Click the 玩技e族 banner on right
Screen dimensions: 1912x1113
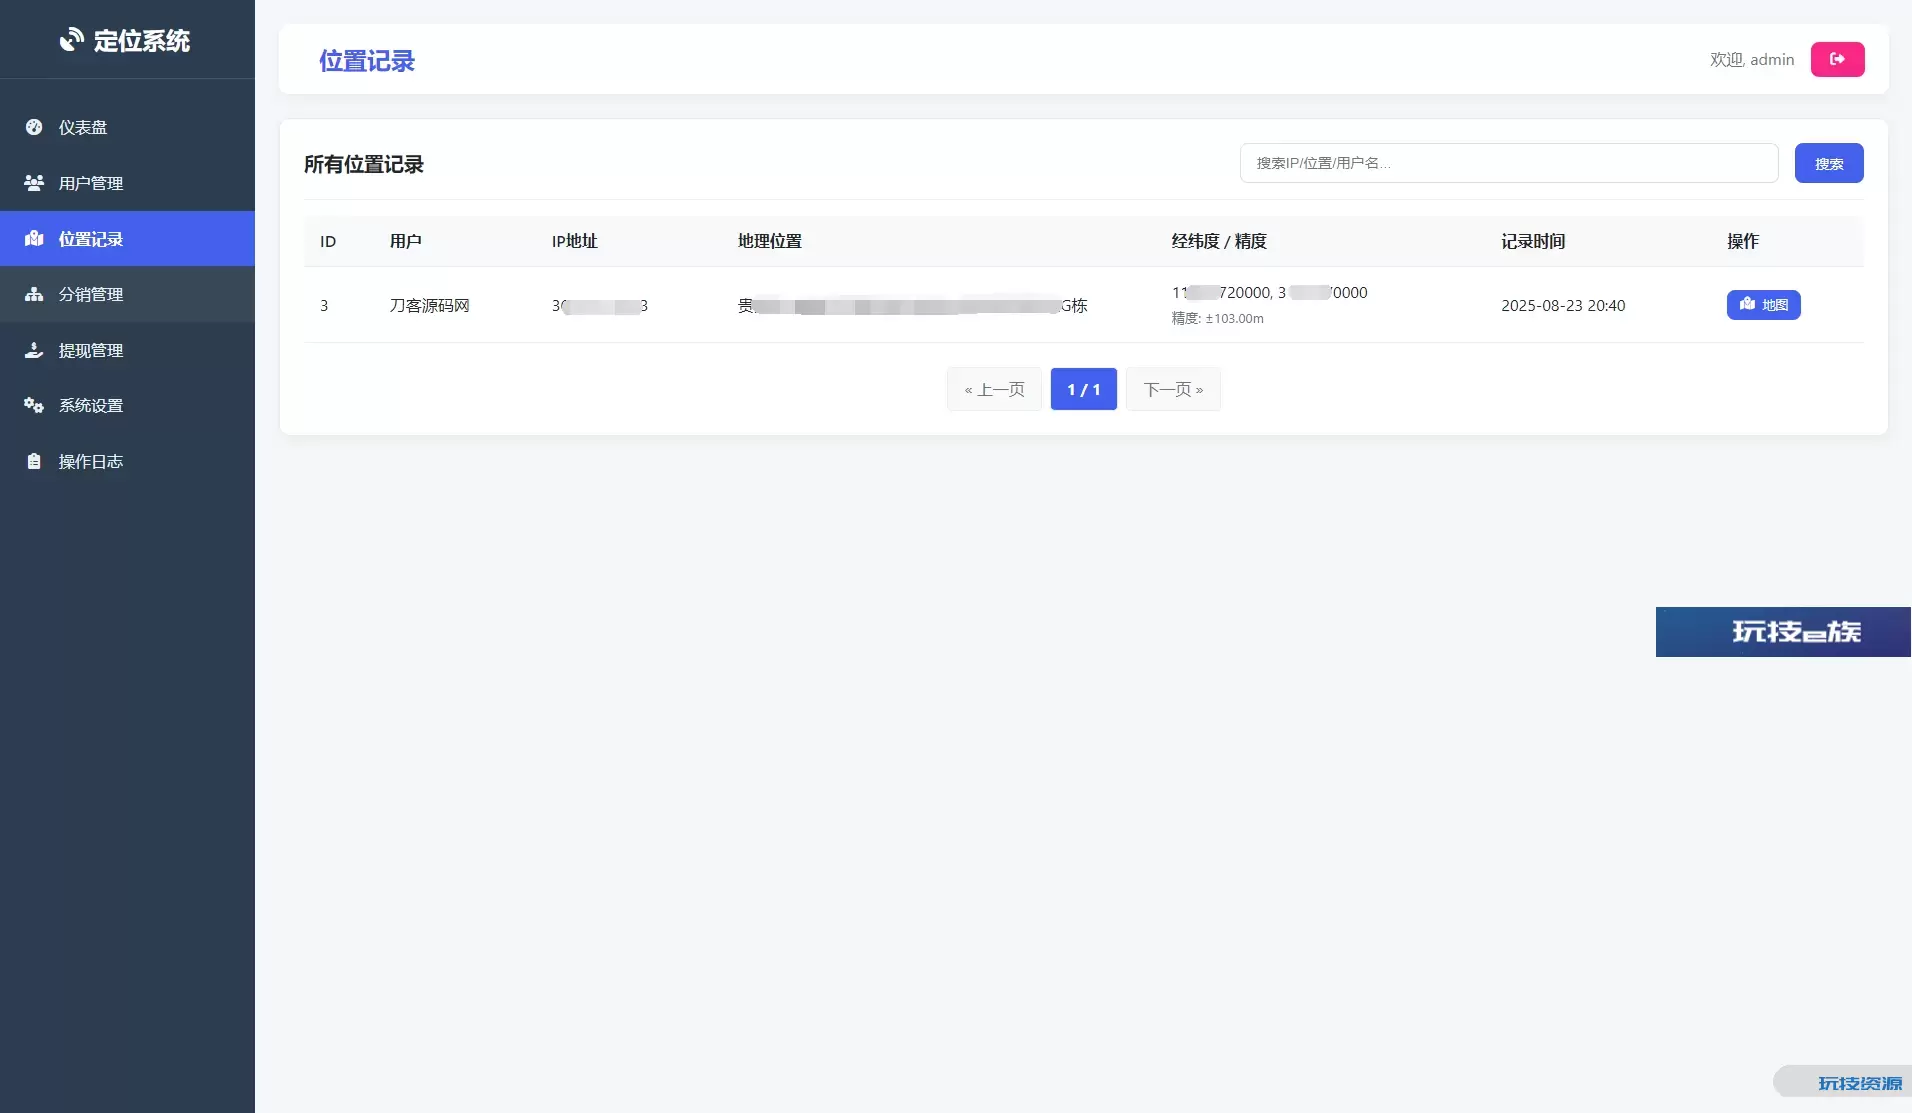click(x=1783, y=632)
